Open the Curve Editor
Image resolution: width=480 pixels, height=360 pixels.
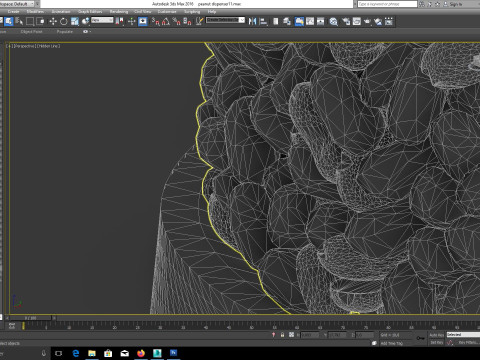click(x=310, y=22)
